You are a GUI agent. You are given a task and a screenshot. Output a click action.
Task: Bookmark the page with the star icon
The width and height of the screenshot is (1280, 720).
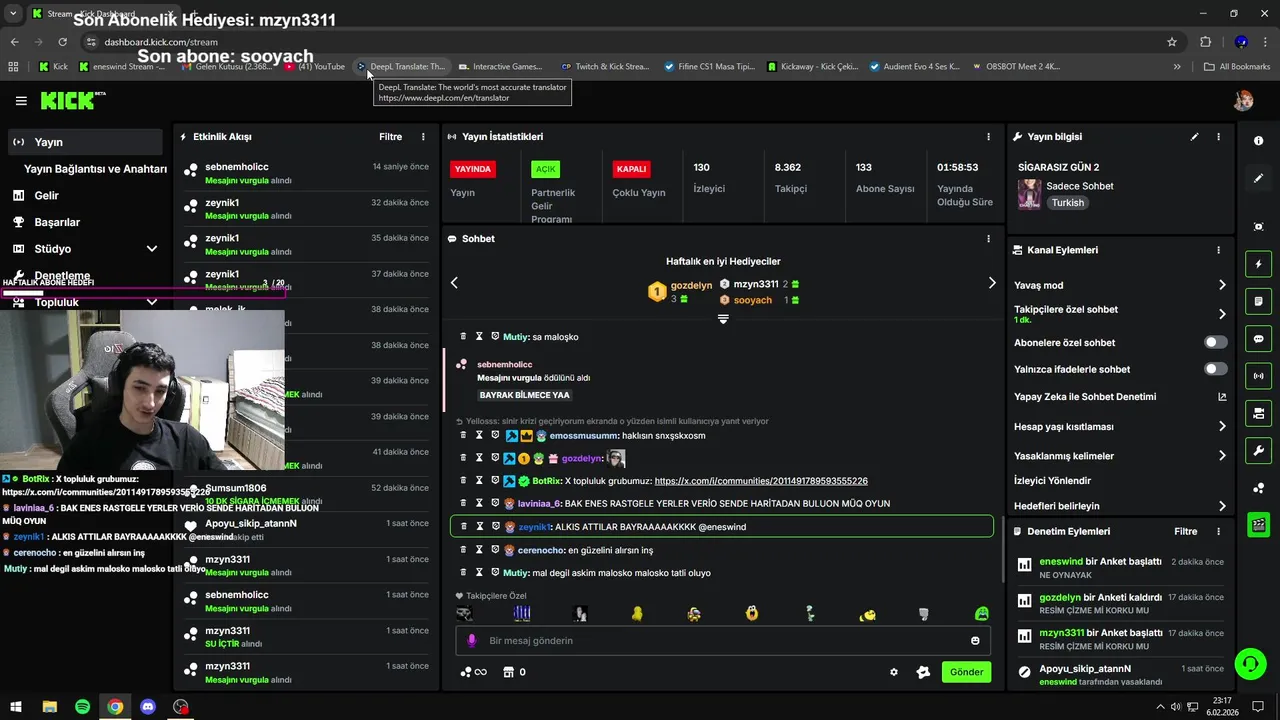click(x=1172, y=42)
